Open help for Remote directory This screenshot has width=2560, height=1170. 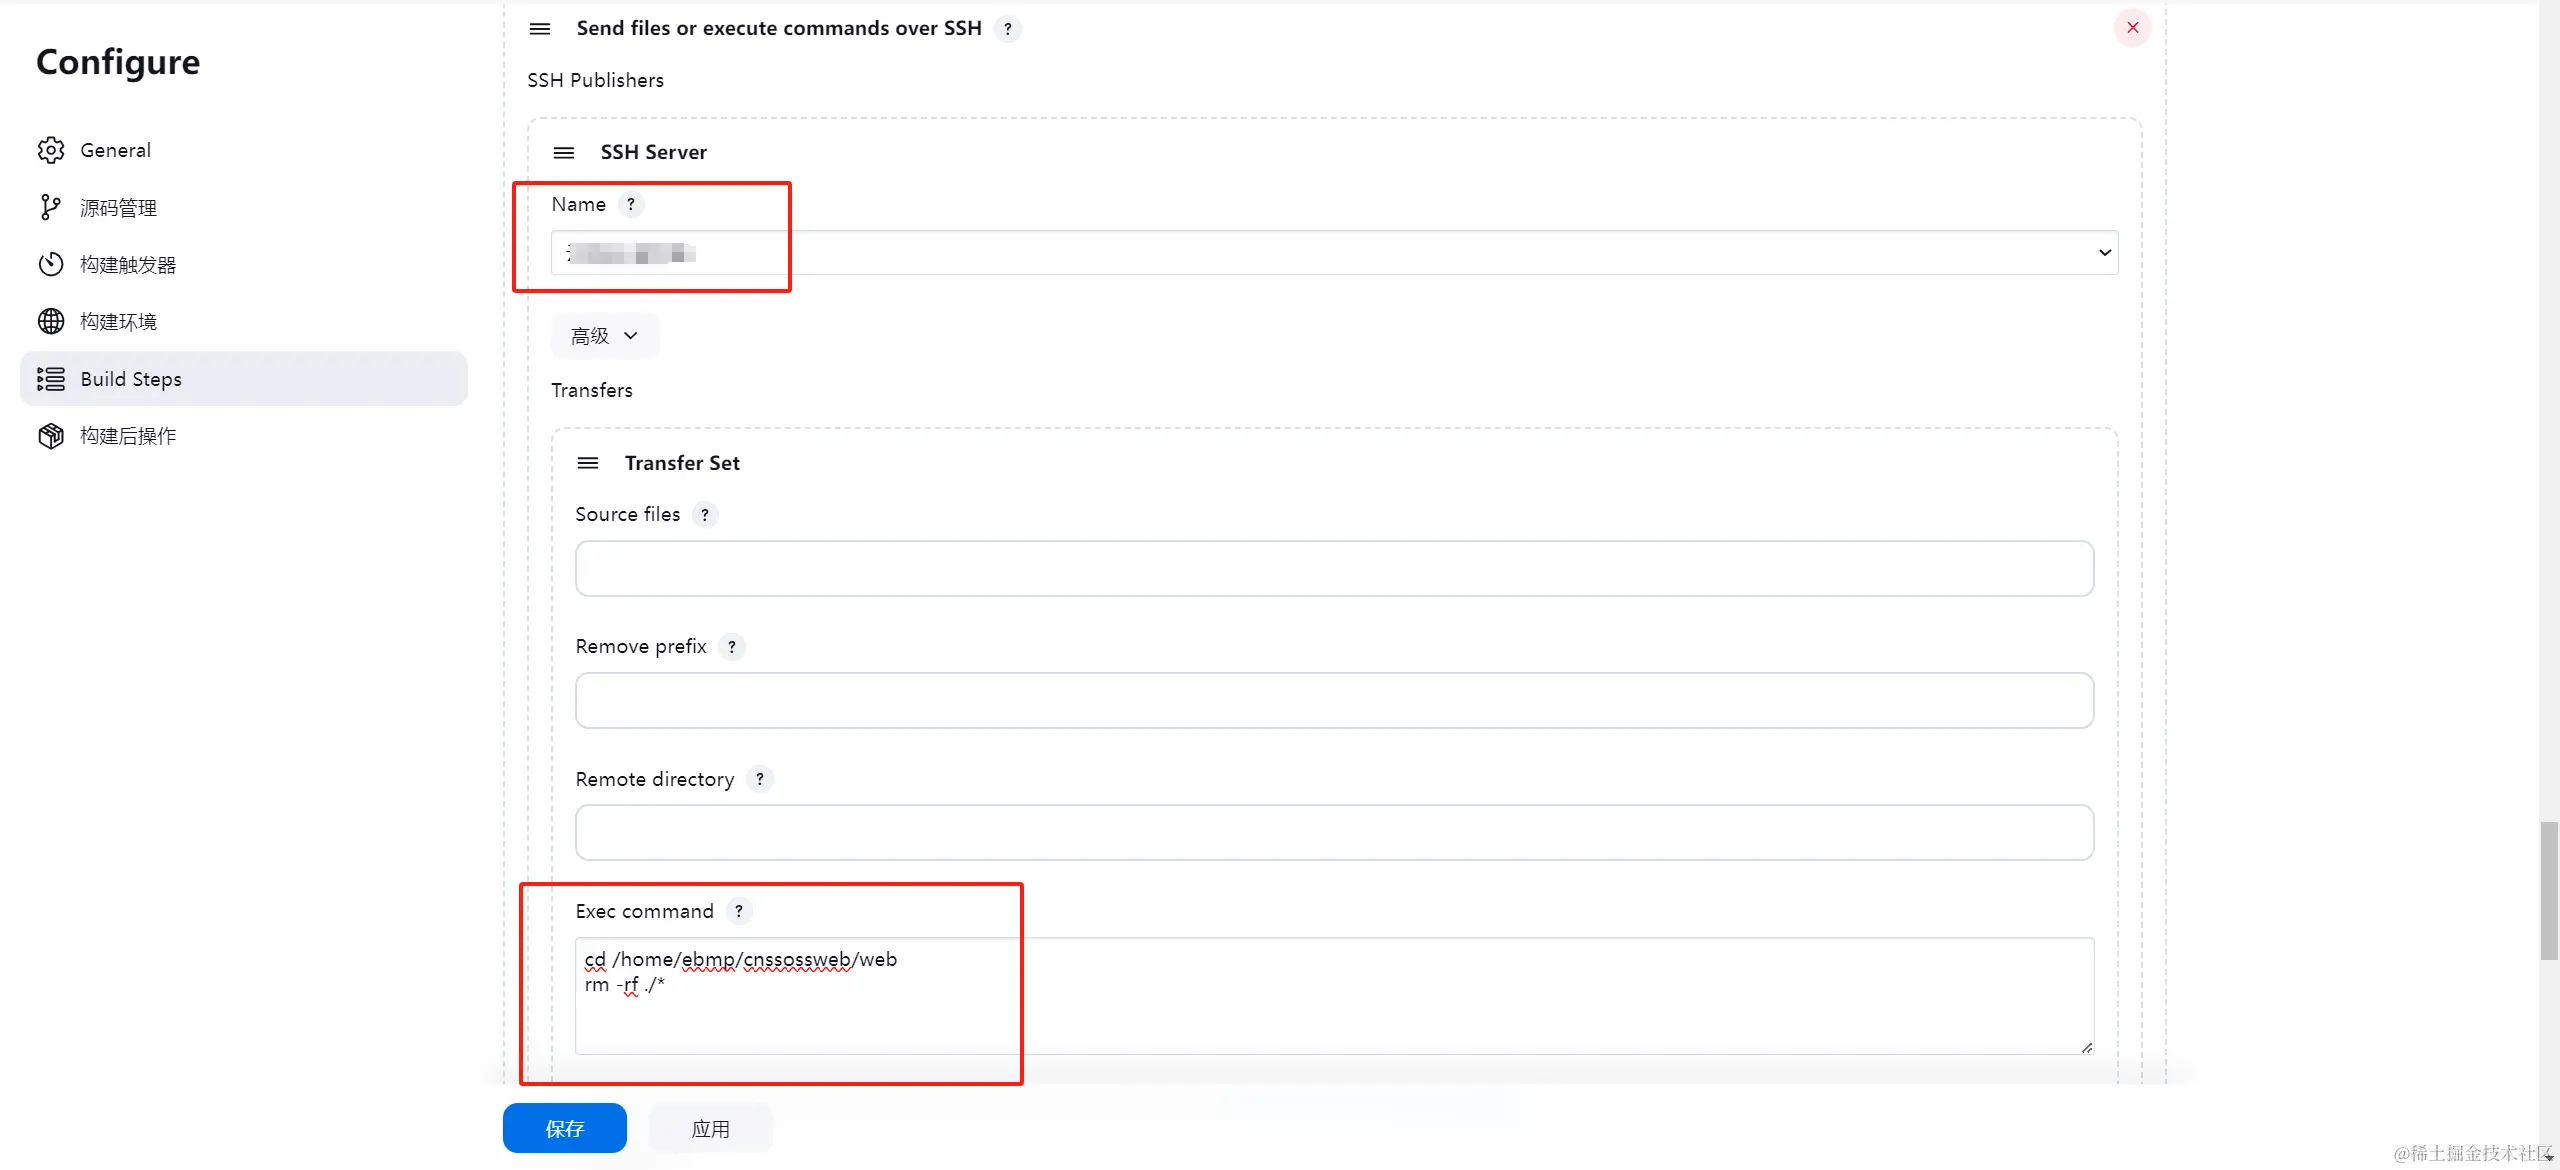(x=760, y=779)
